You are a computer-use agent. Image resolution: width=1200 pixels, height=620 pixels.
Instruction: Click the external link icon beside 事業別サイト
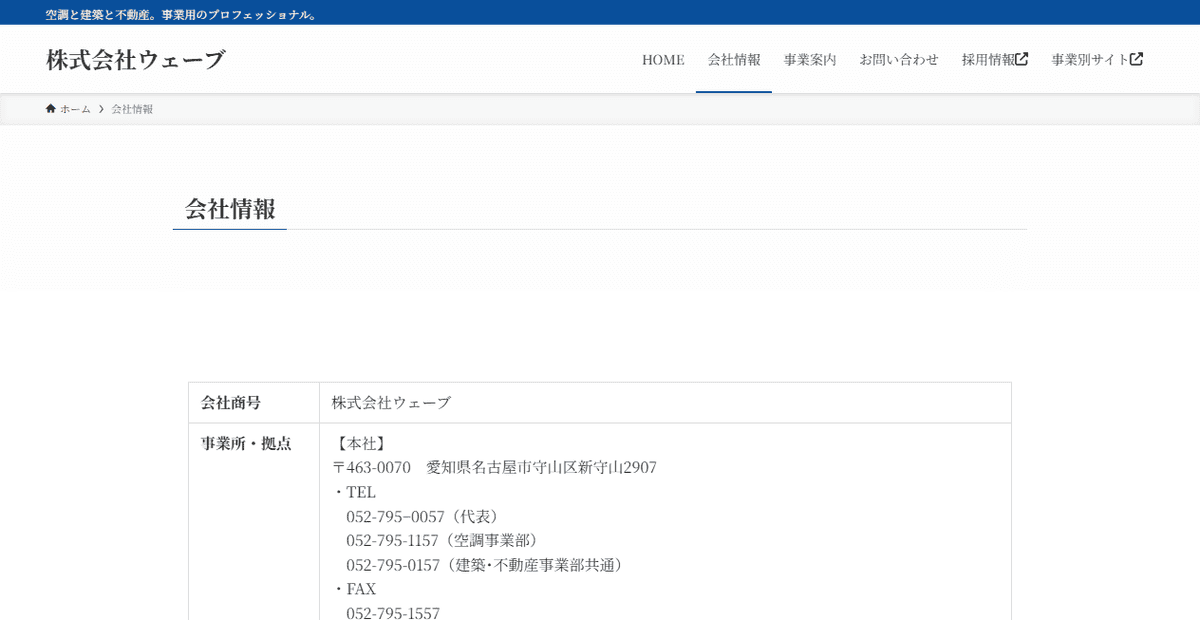[1138, 58]
